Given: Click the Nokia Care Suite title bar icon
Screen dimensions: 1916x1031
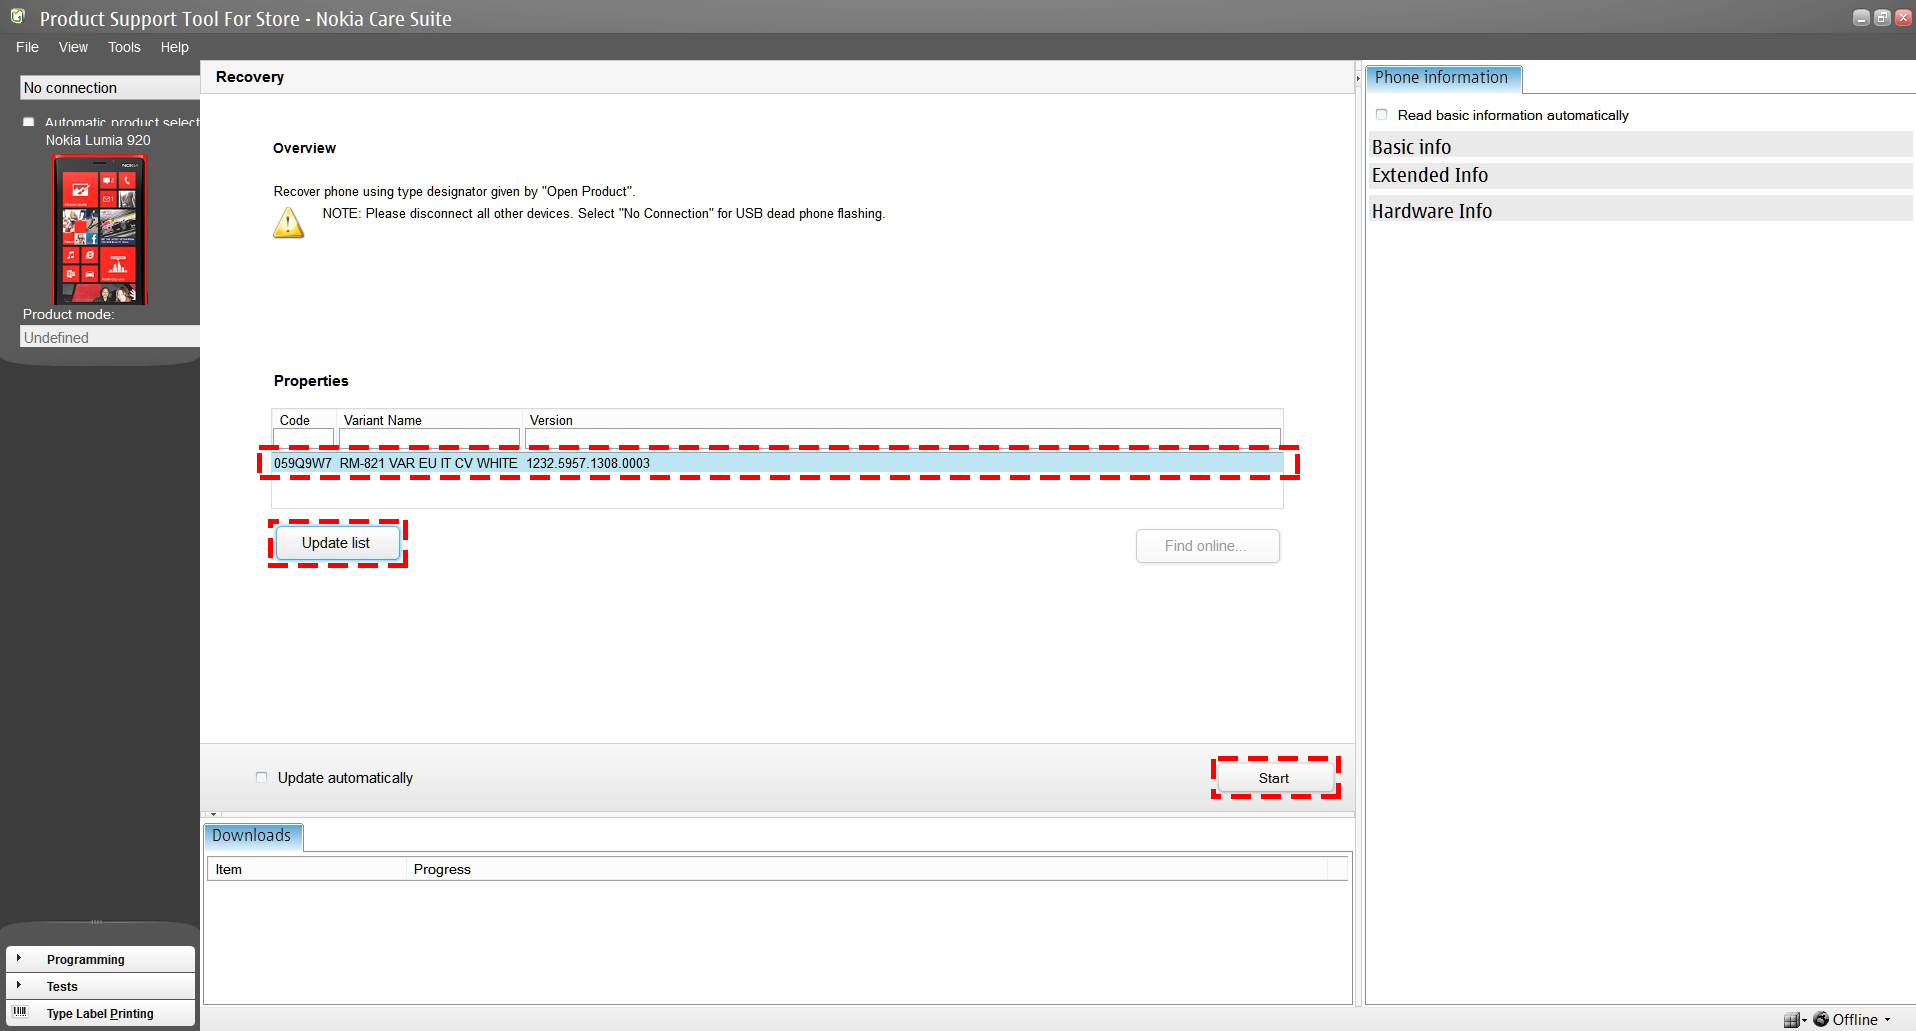Looking at the screenshot, I should click(x=18, y=16).
